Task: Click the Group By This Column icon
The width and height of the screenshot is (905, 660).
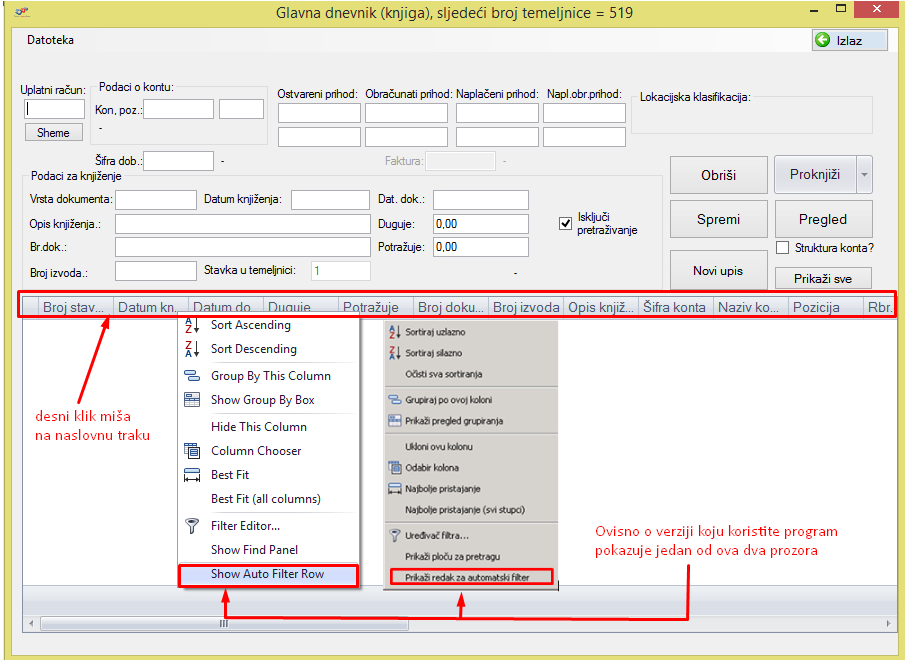Action: click(x=192, y=376)
